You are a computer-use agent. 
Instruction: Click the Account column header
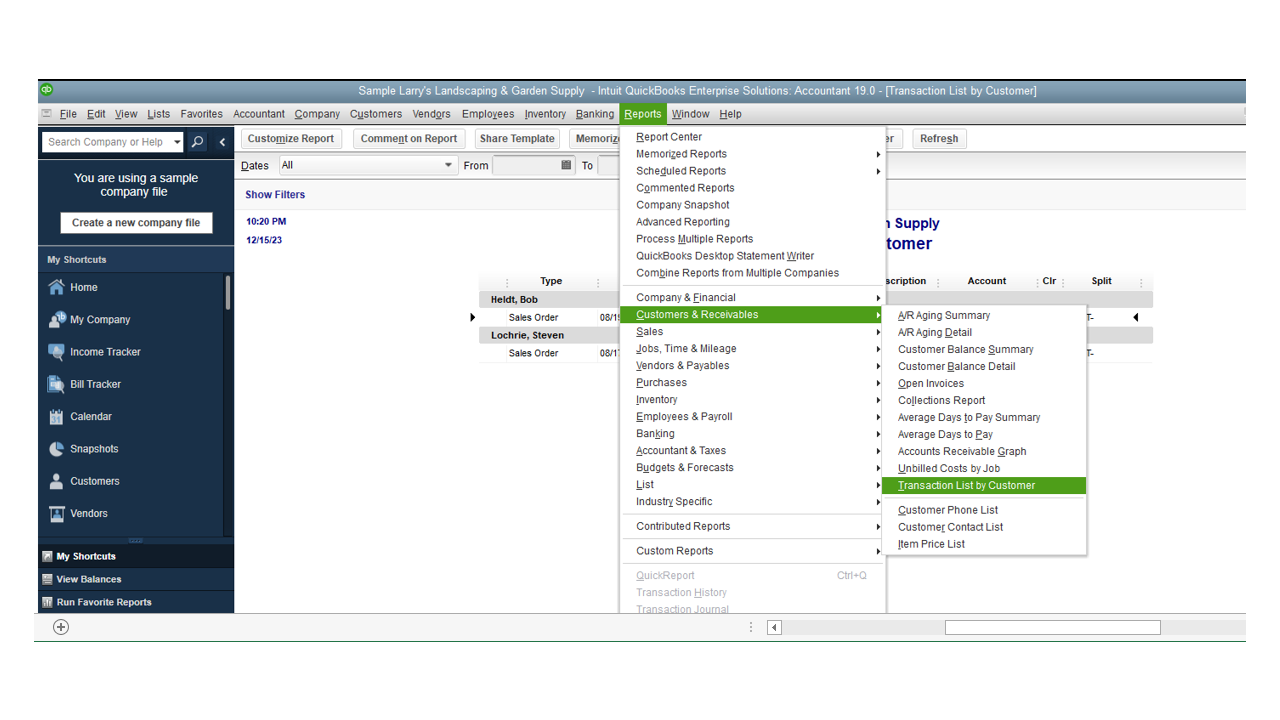[x=987, y=281]
